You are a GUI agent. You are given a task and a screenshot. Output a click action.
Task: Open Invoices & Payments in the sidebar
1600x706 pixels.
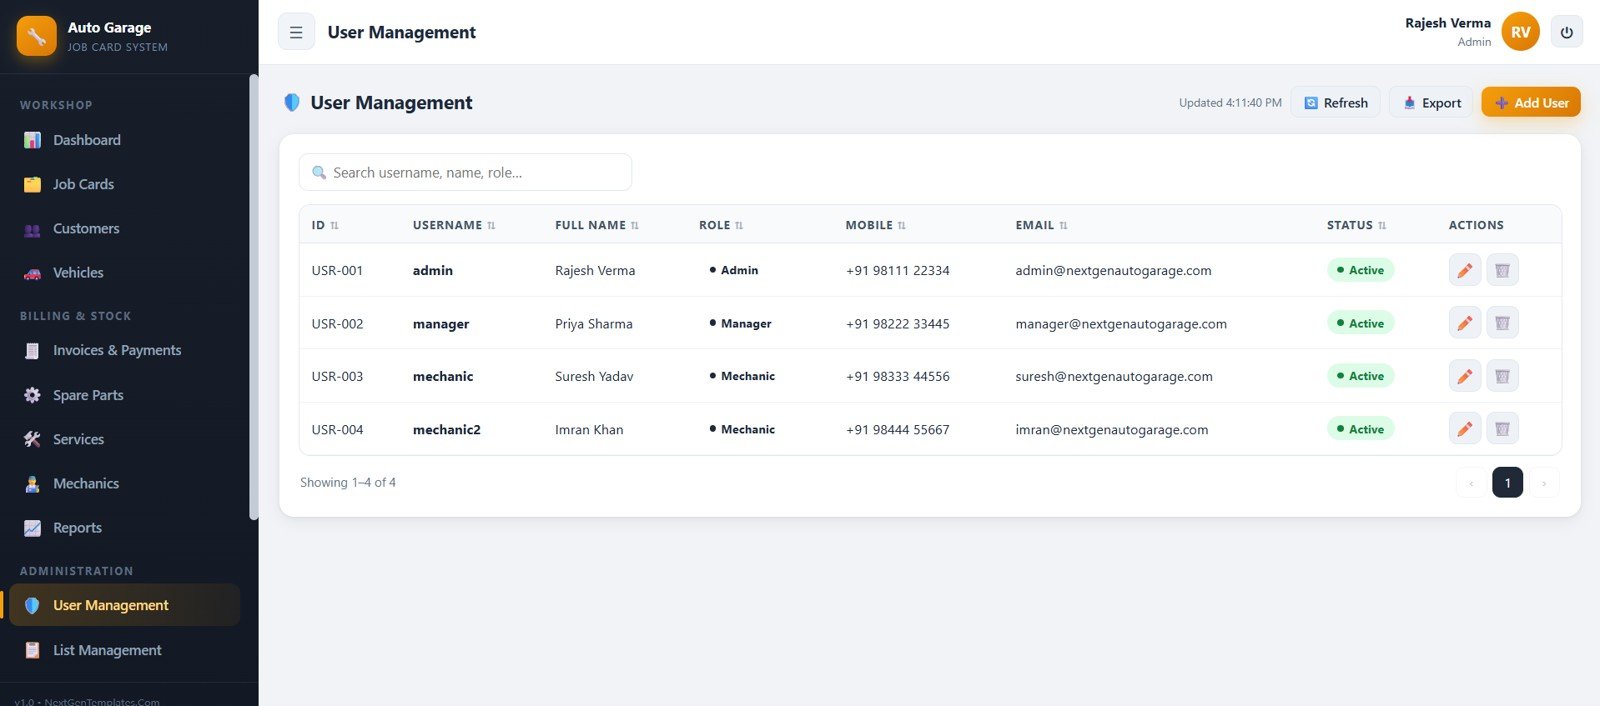(124, 350)
